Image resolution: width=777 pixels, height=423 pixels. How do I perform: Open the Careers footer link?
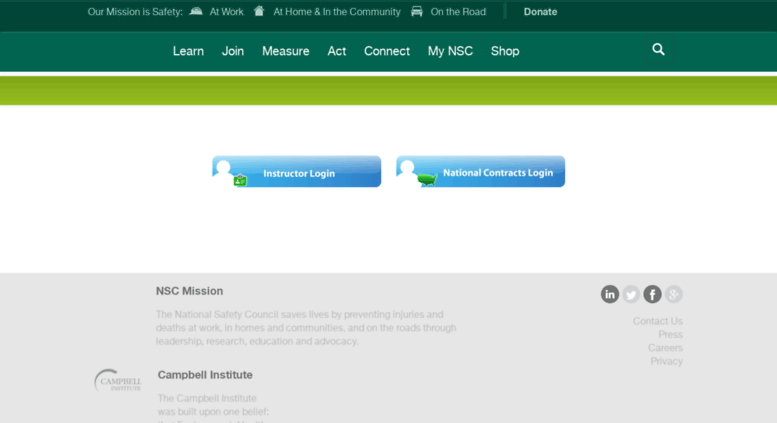666,348
